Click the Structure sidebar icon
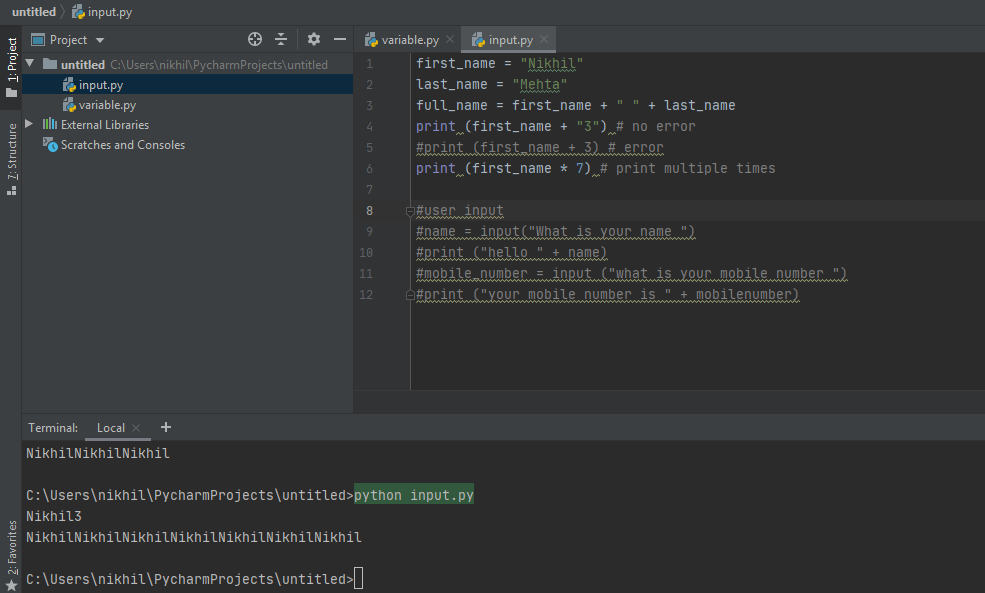985x593 pixels. click(11, 191)
